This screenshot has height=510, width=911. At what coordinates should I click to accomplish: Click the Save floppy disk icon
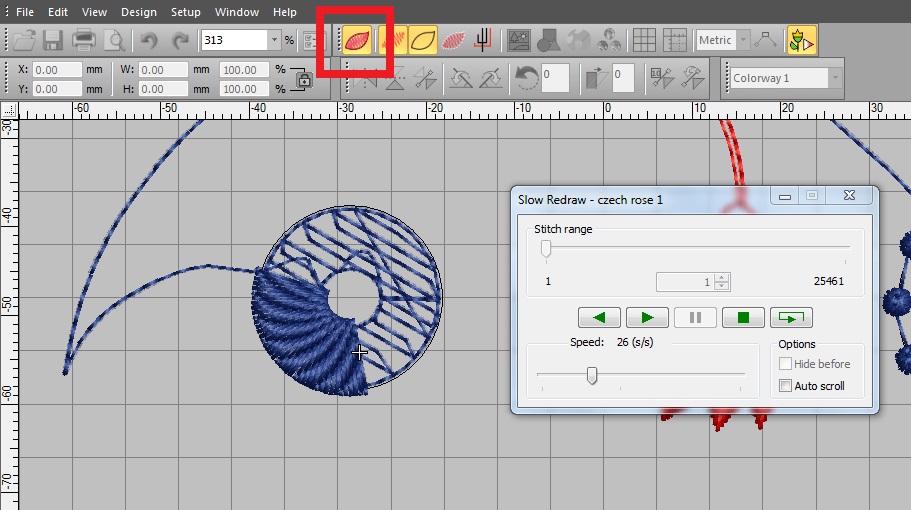click(53, 40)
